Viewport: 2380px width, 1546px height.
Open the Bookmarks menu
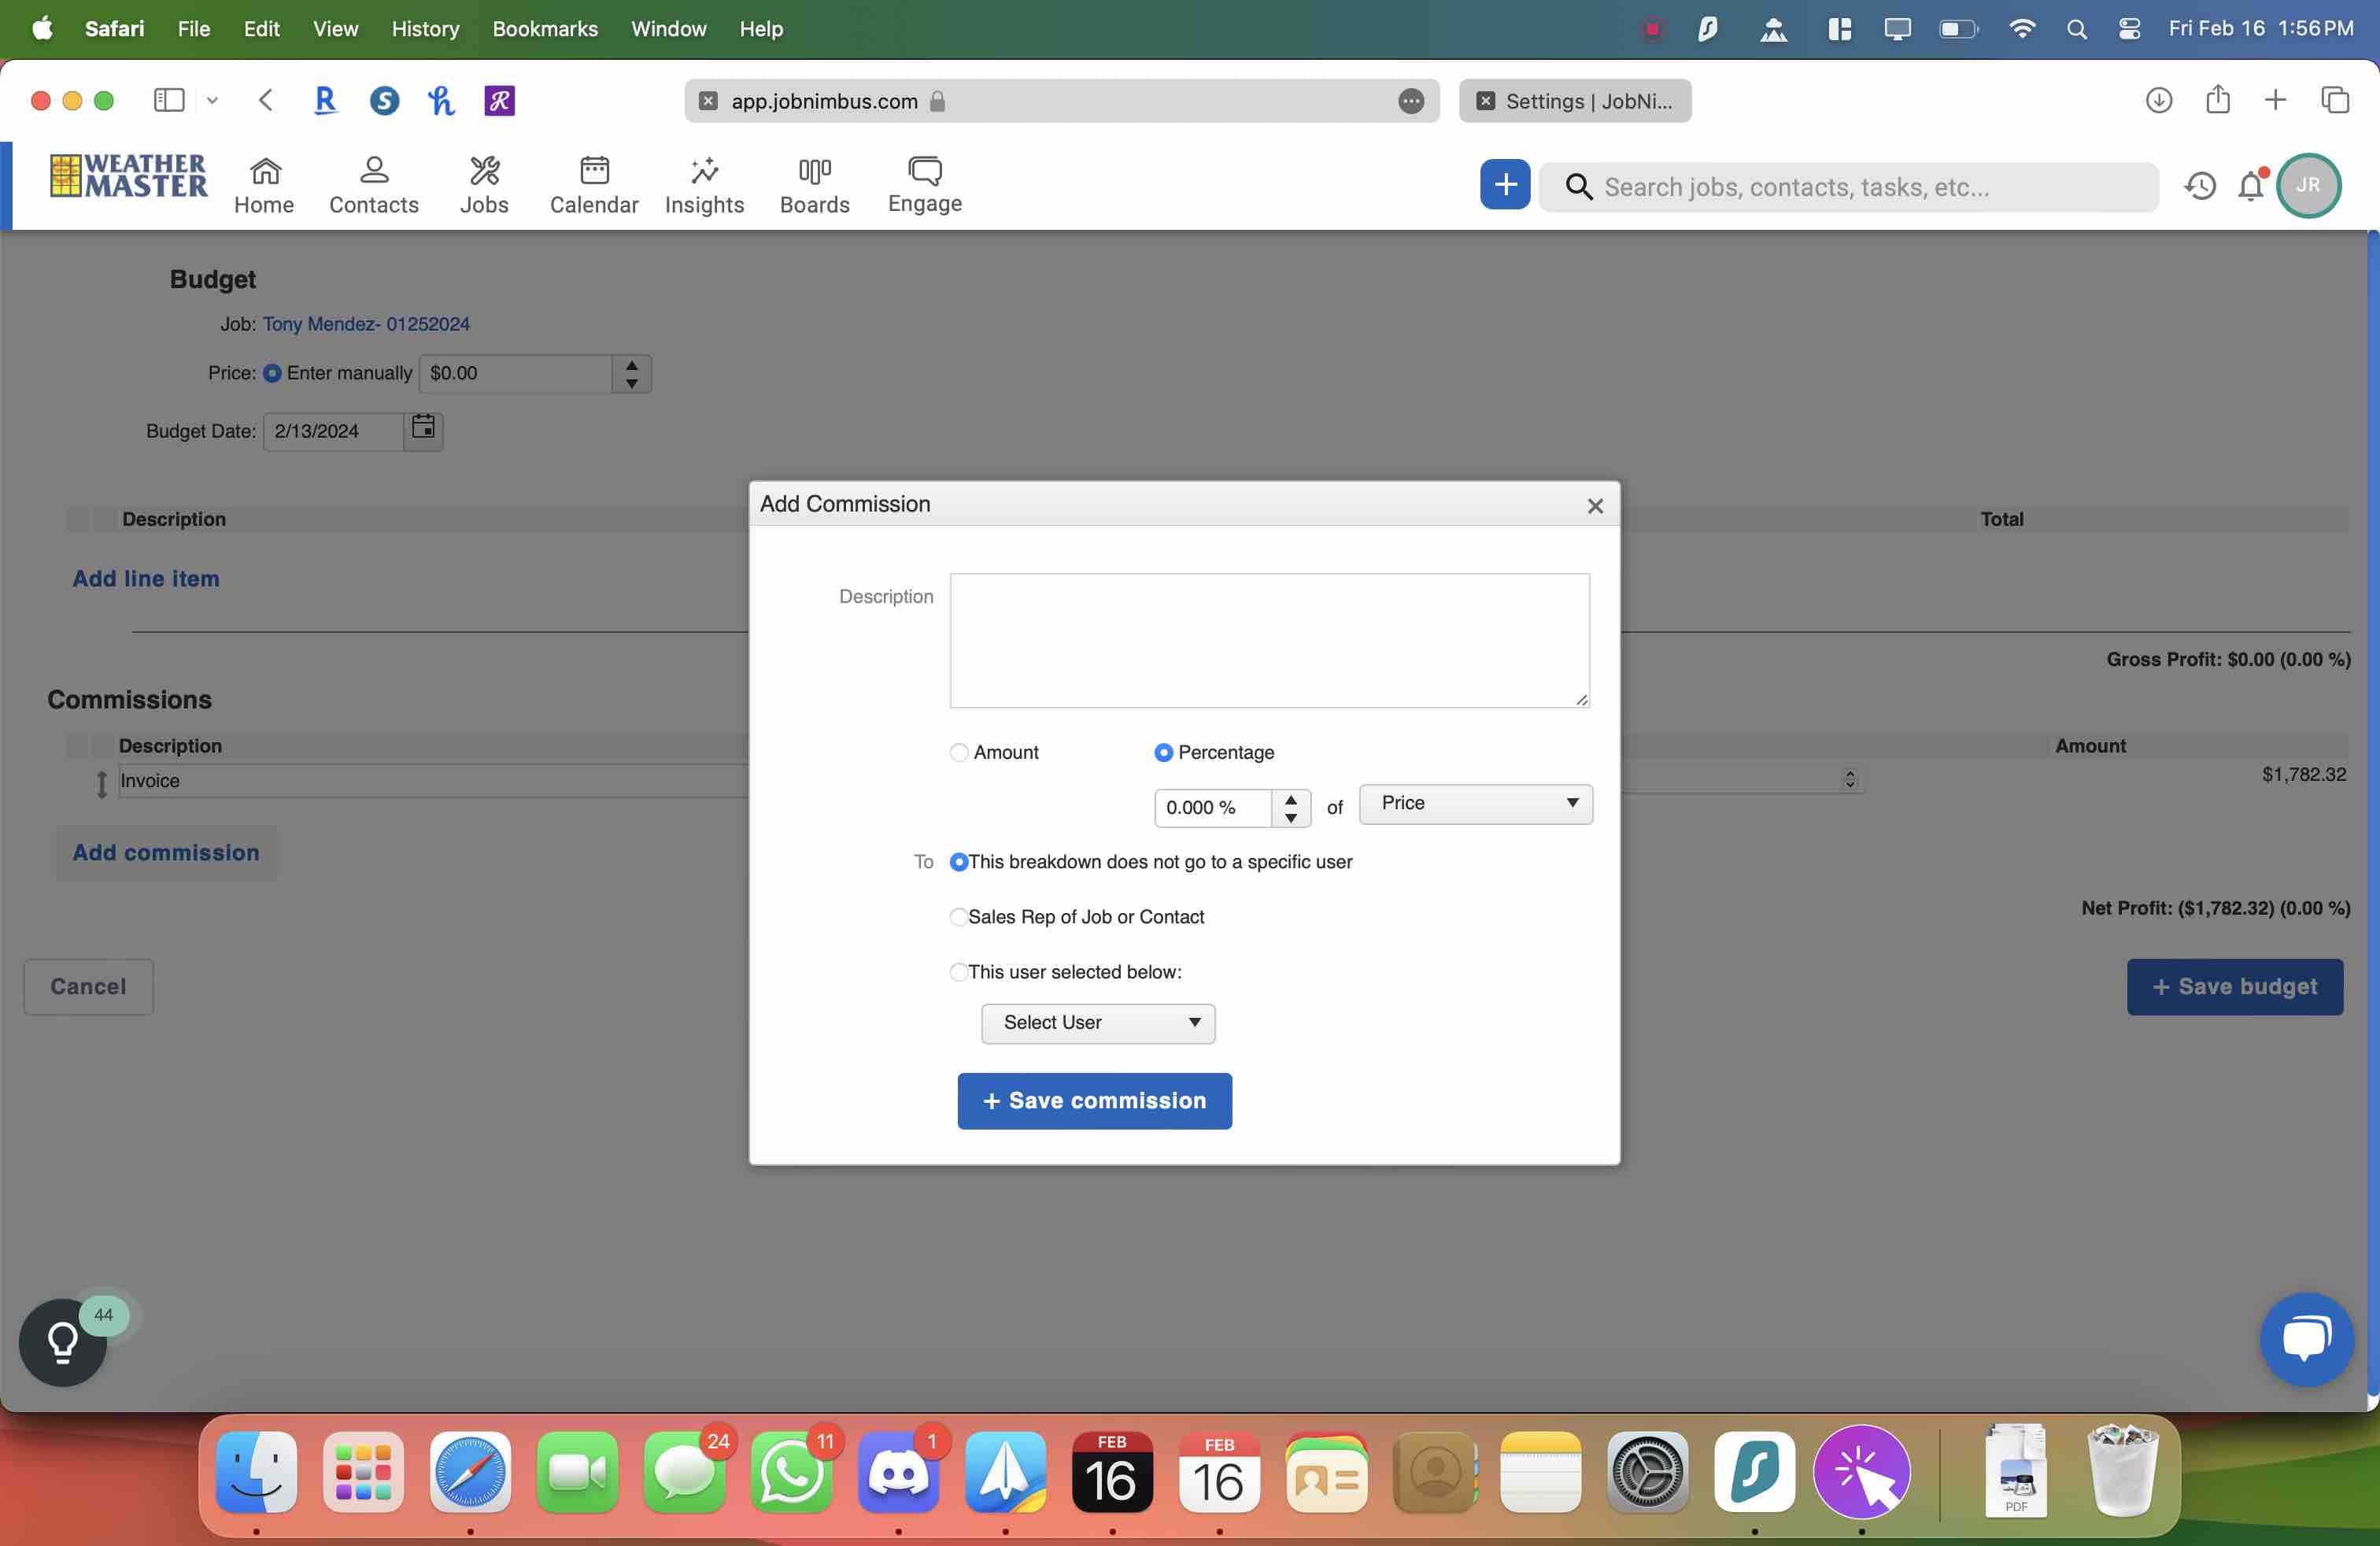(544, 29)
